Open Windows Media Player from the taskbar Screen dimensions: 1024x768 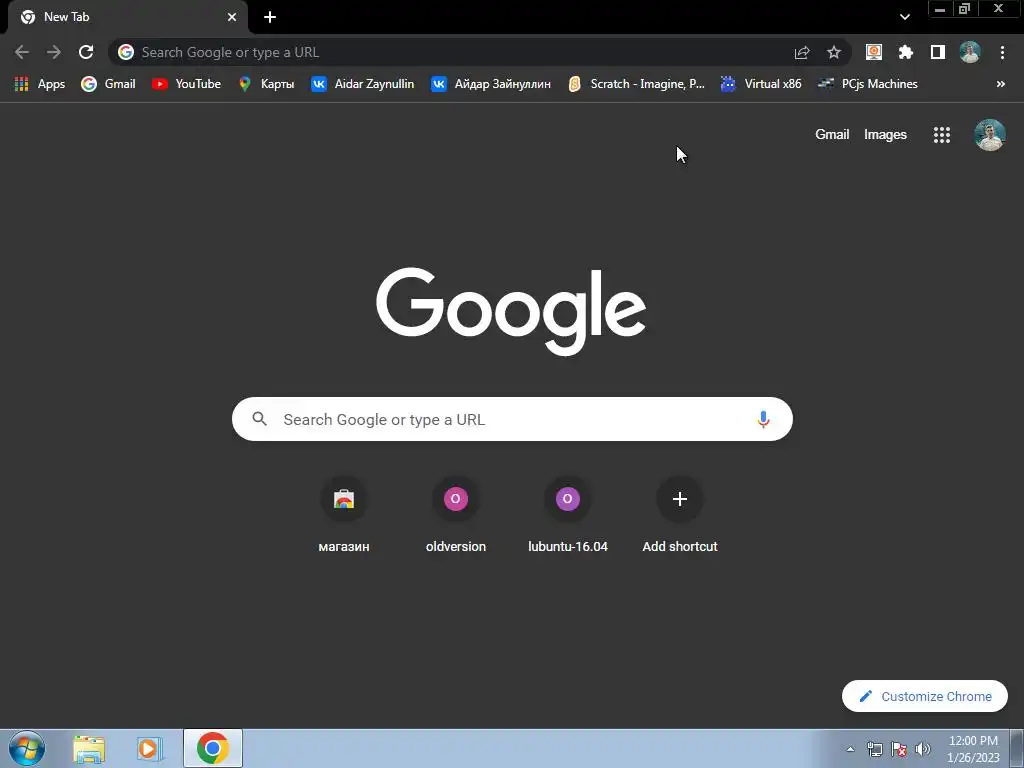150,749
